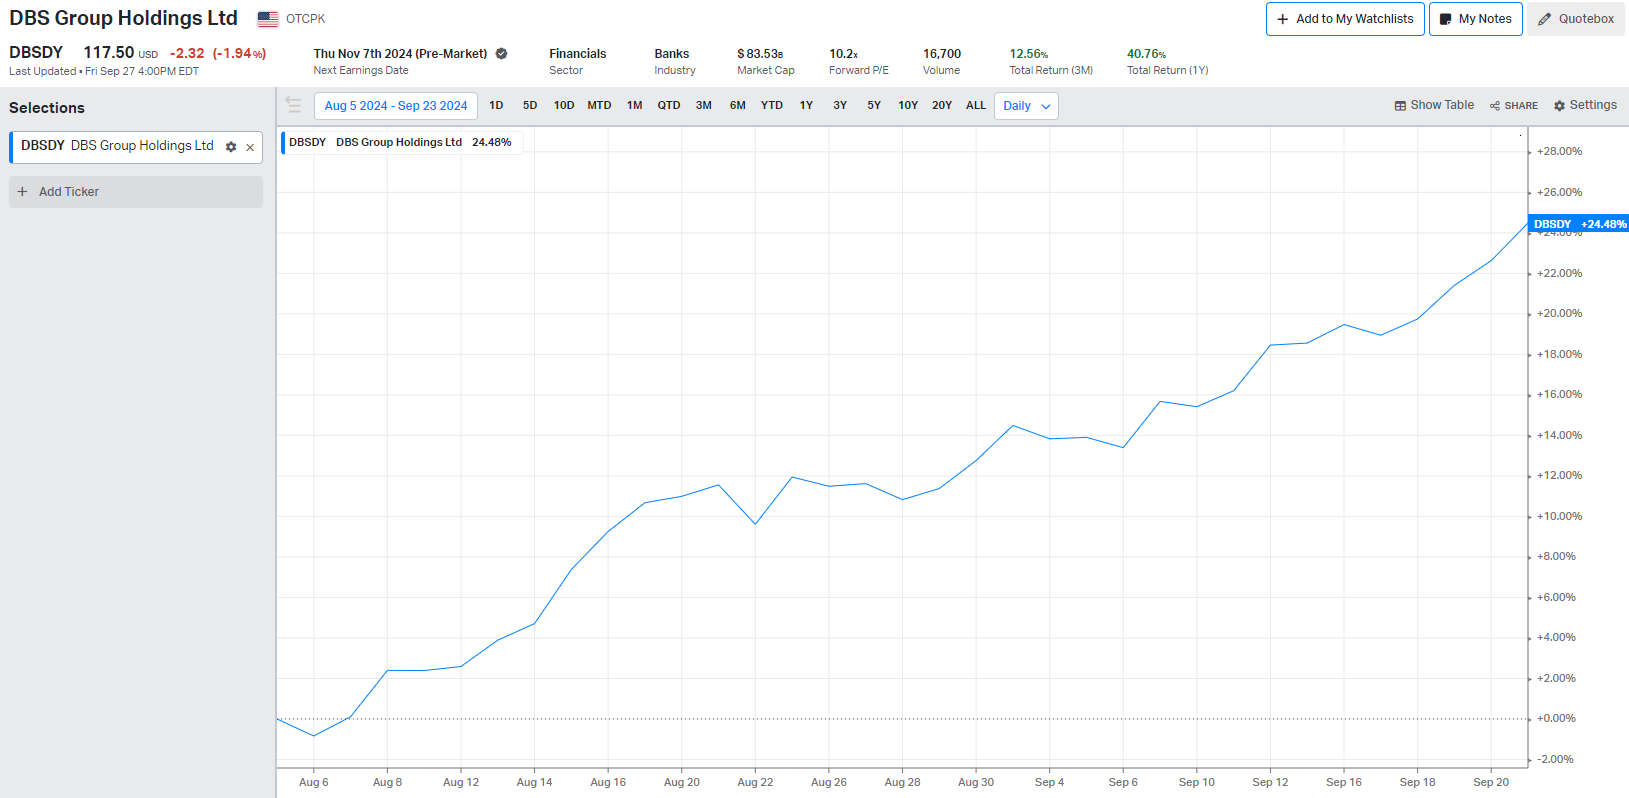This screenshot has height=798, width=1629.
Task: Click the 40.76% Total Return (1Y) value
Action: [1147, 54]
